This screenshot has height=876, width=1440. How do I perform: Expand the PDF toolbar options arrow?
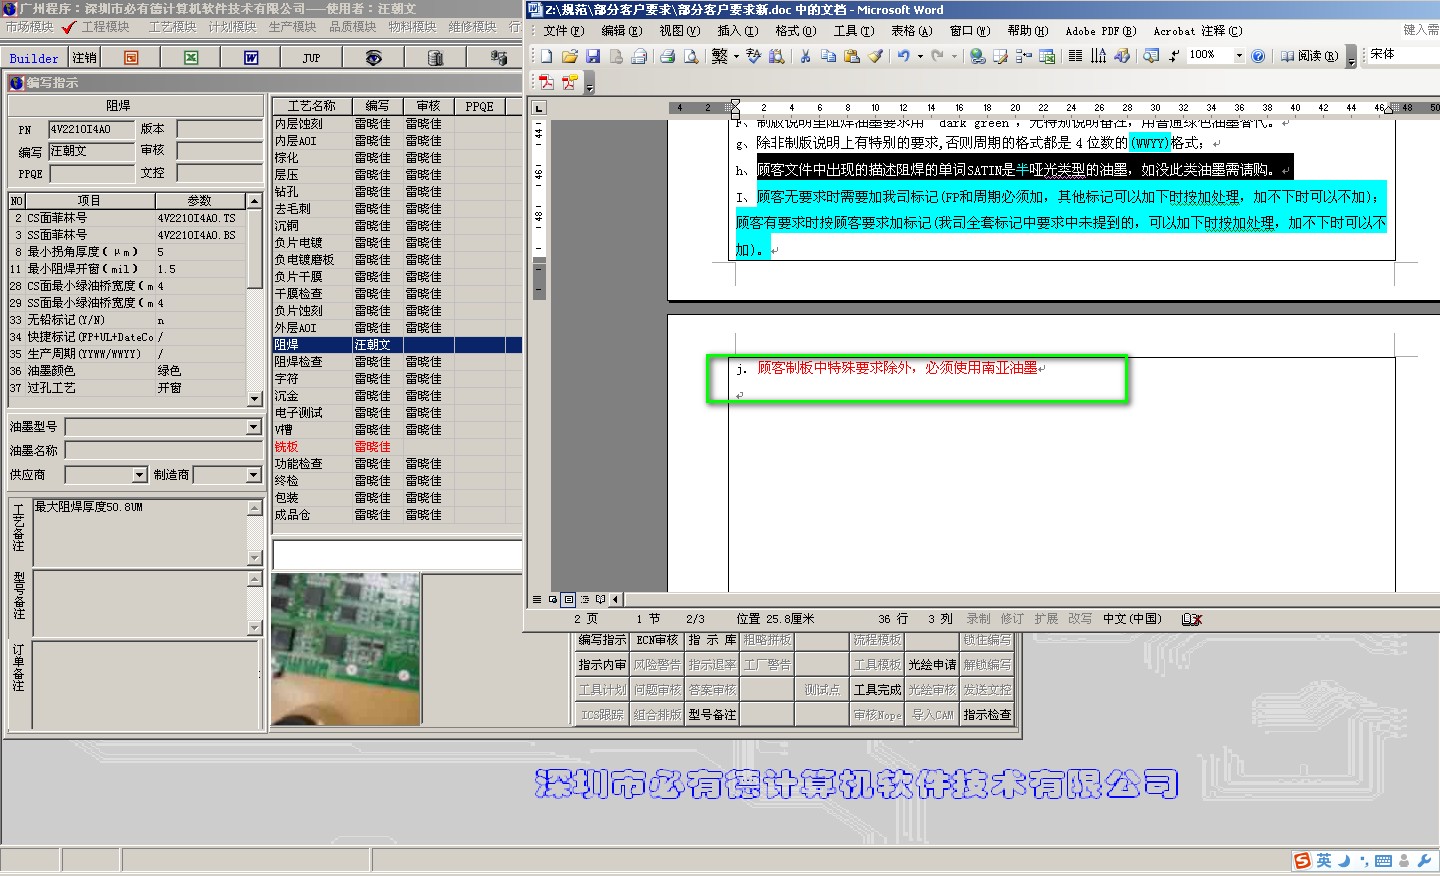(589, 84)
